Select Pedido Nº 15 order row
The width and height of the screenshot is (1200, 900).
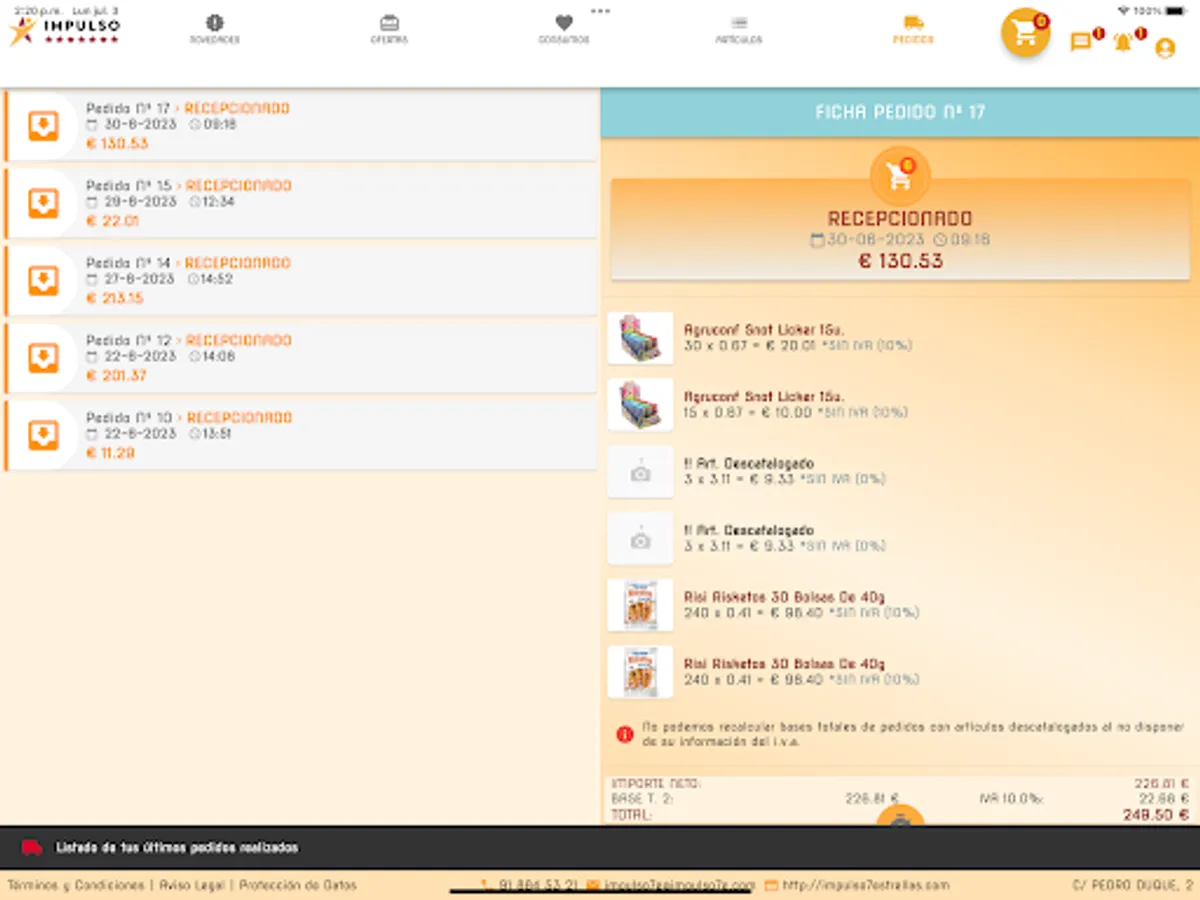pos(300,203)
